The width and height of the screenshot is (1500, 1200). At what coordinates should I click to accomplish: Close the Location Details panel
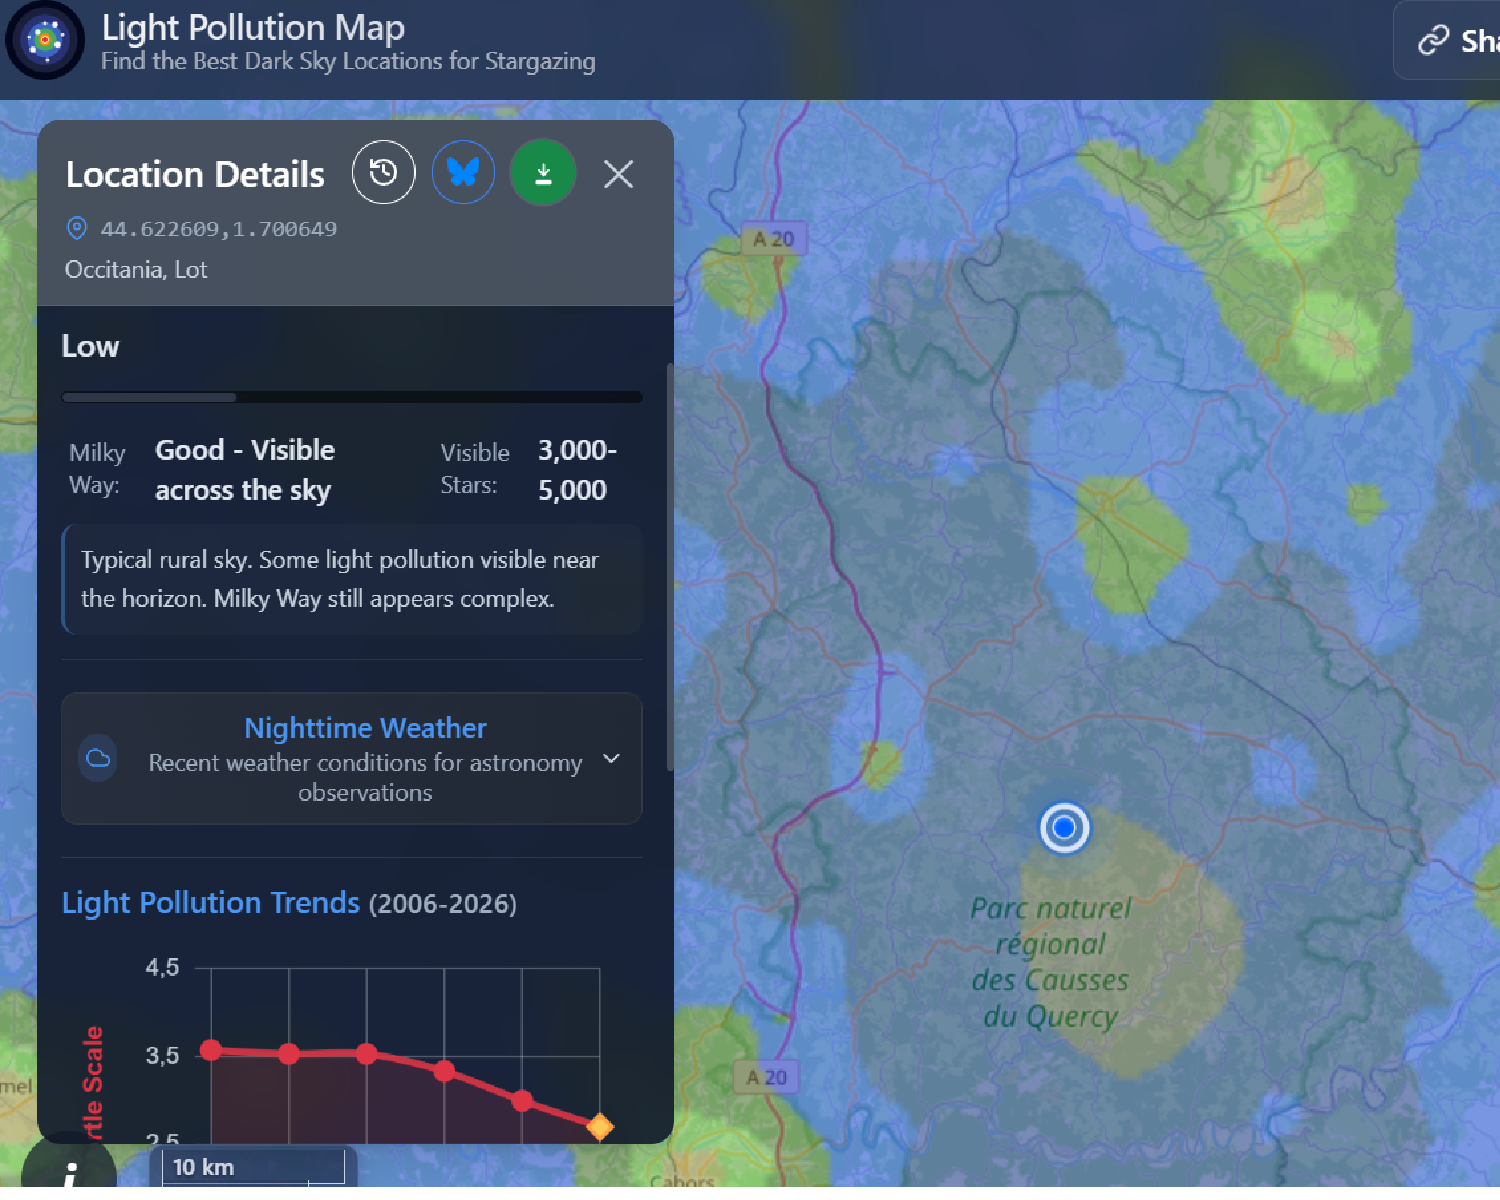tap(619, 174)
